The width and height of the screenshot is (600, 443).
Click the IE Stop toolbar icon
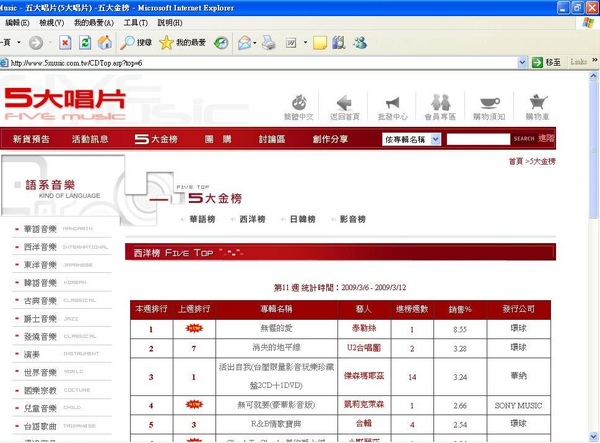65,42
